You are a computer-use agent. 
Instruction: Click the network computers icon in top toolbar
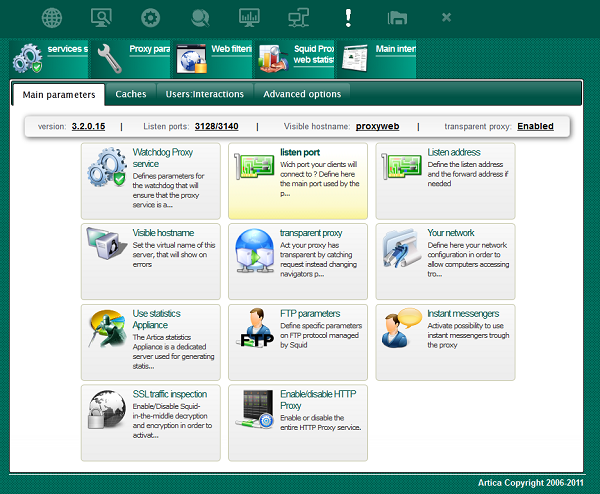[x=298, y=18]
